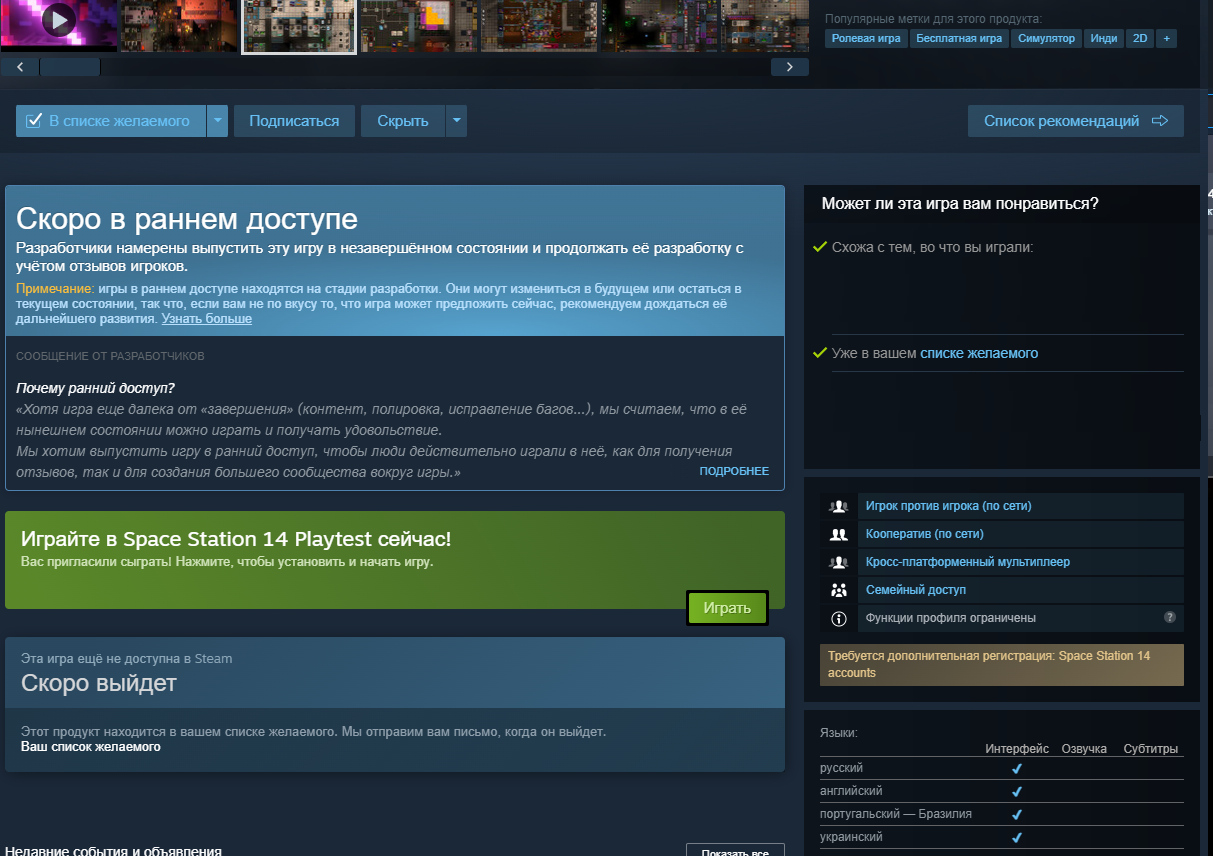1213x856 pixels.
Task: Click the info icon for limited profile features
Action: click(x=839, y=618)
